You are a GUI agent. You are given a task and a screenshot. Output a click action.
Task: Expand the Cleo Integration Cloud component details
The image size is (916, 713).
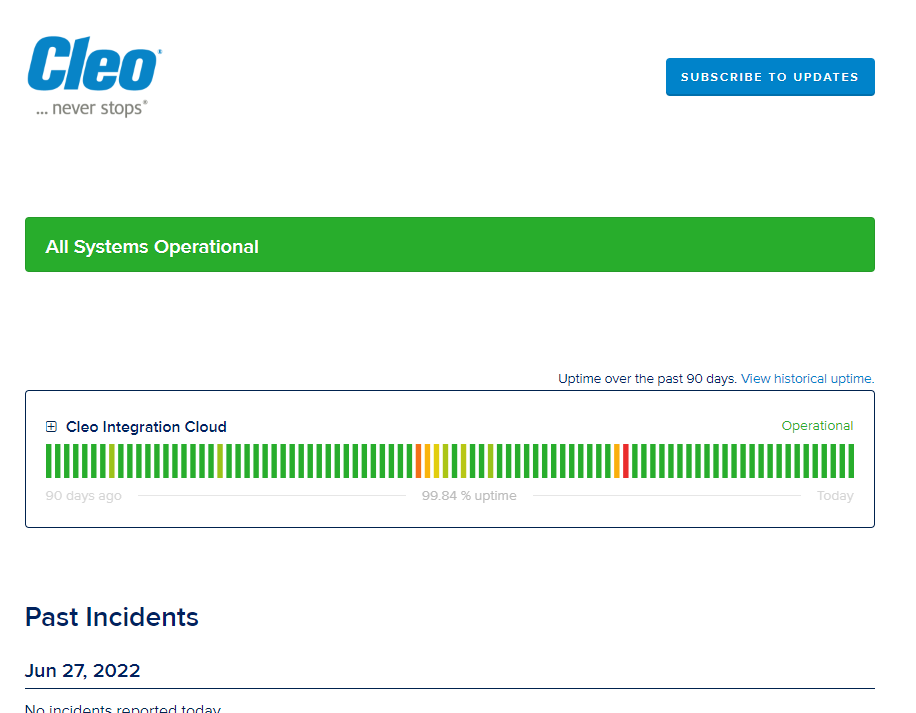point(51,426)
